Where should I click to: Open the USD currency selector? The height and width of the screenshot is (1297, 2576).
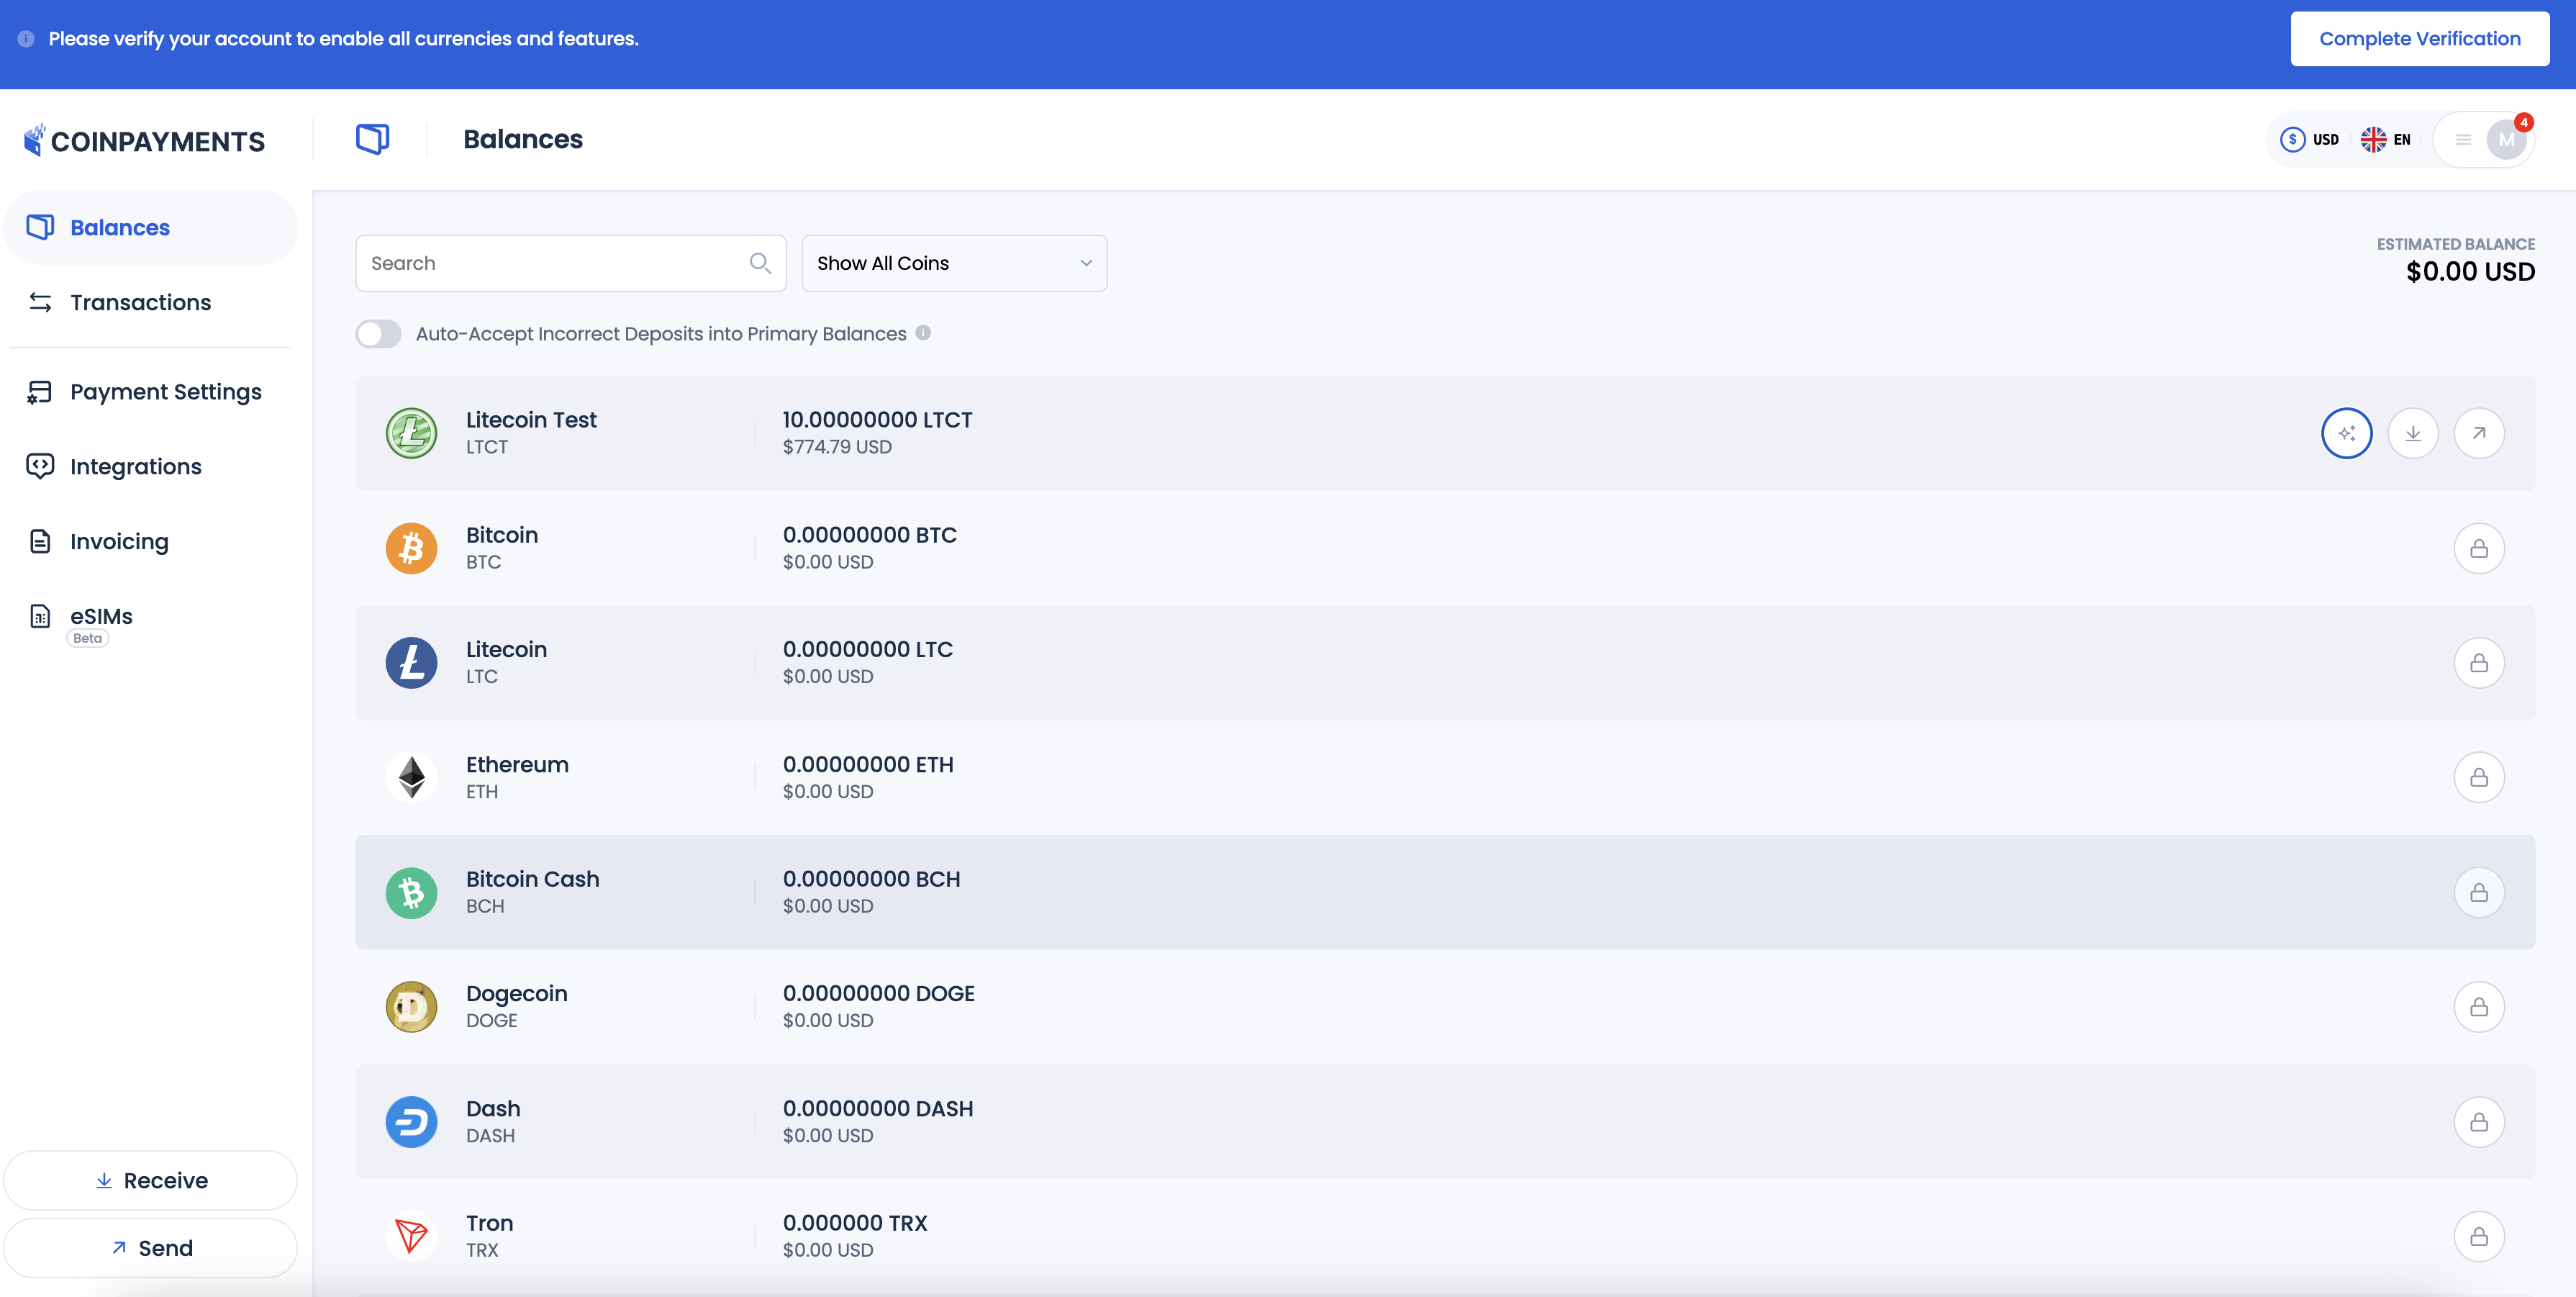click(2309, 140)
